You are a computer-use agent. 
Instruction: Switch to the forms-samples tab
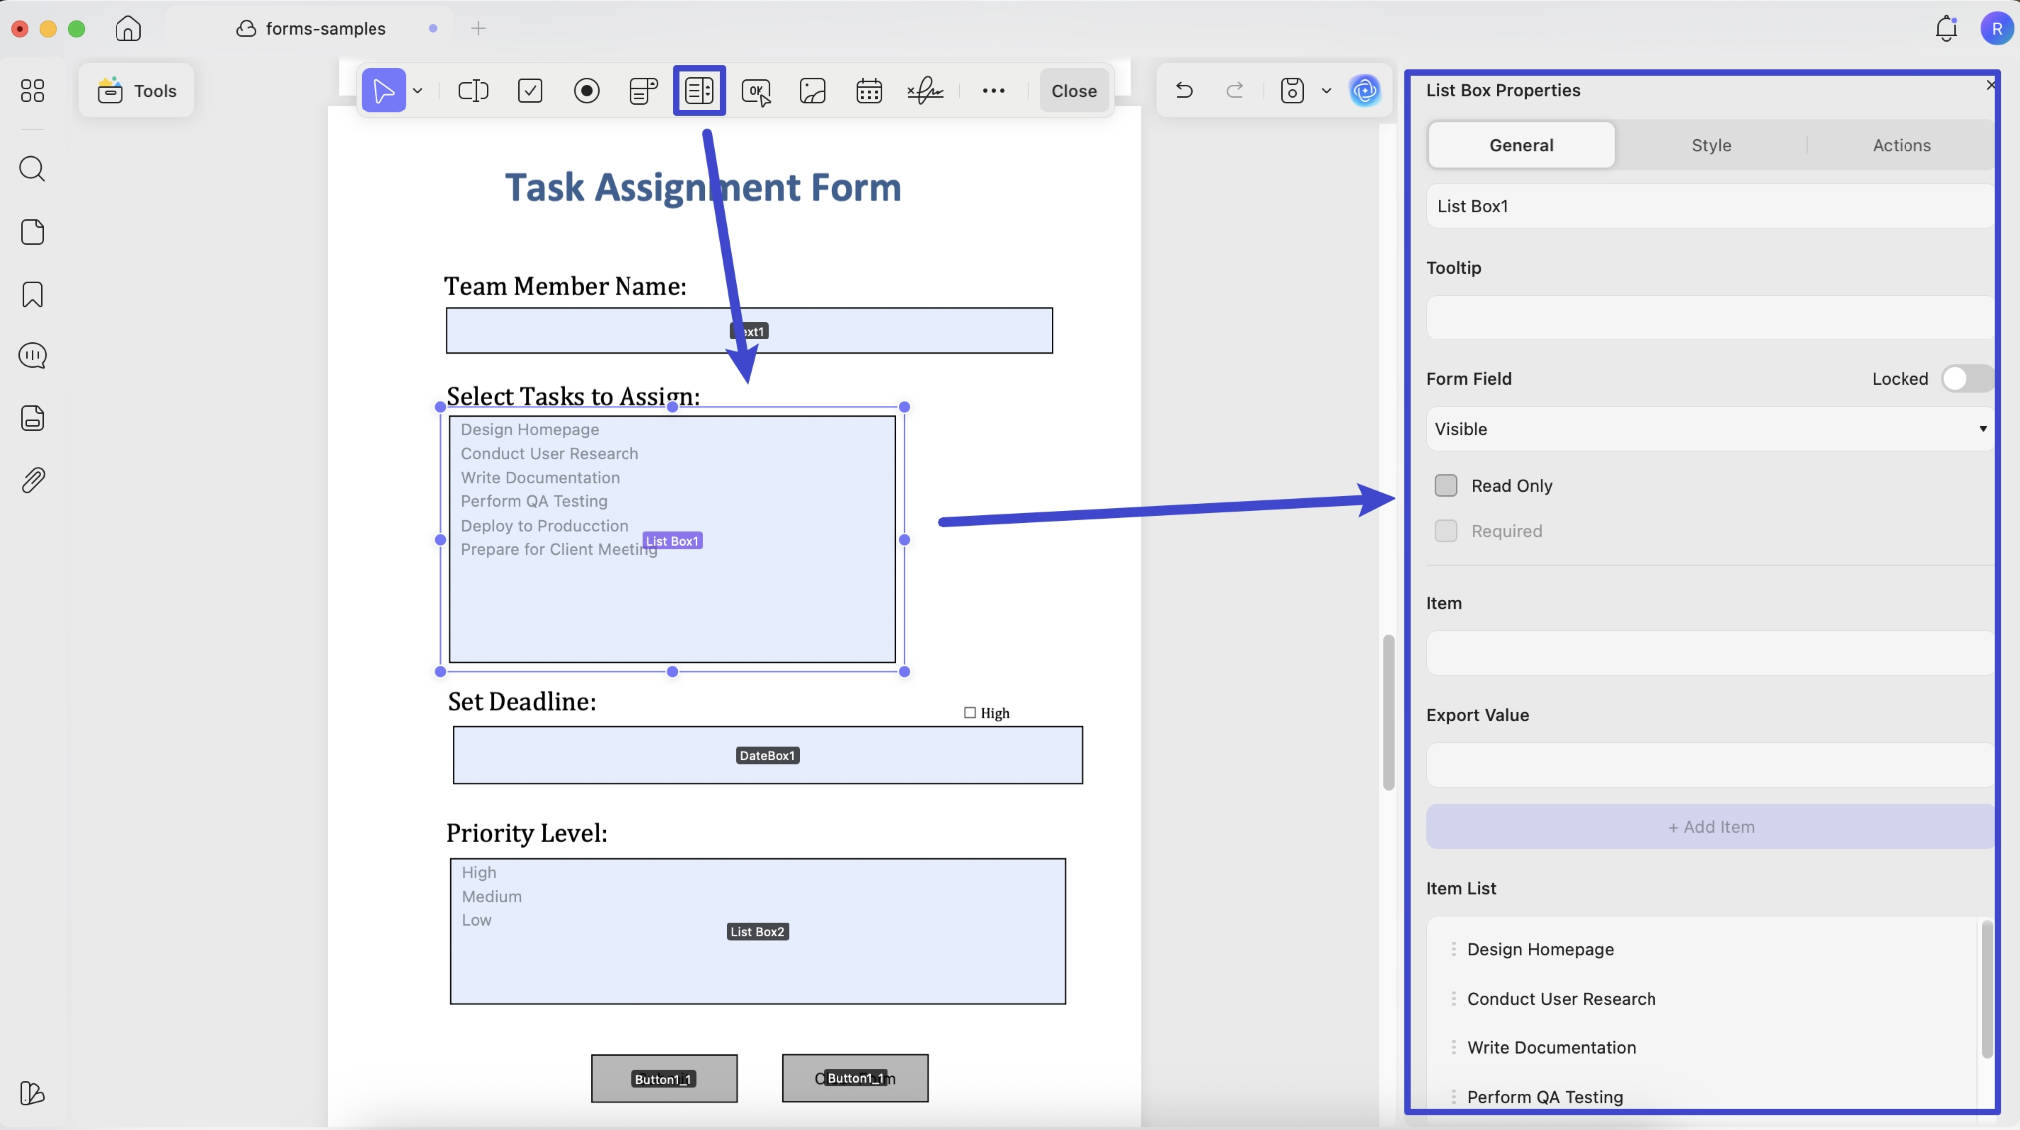click(325, 28)
